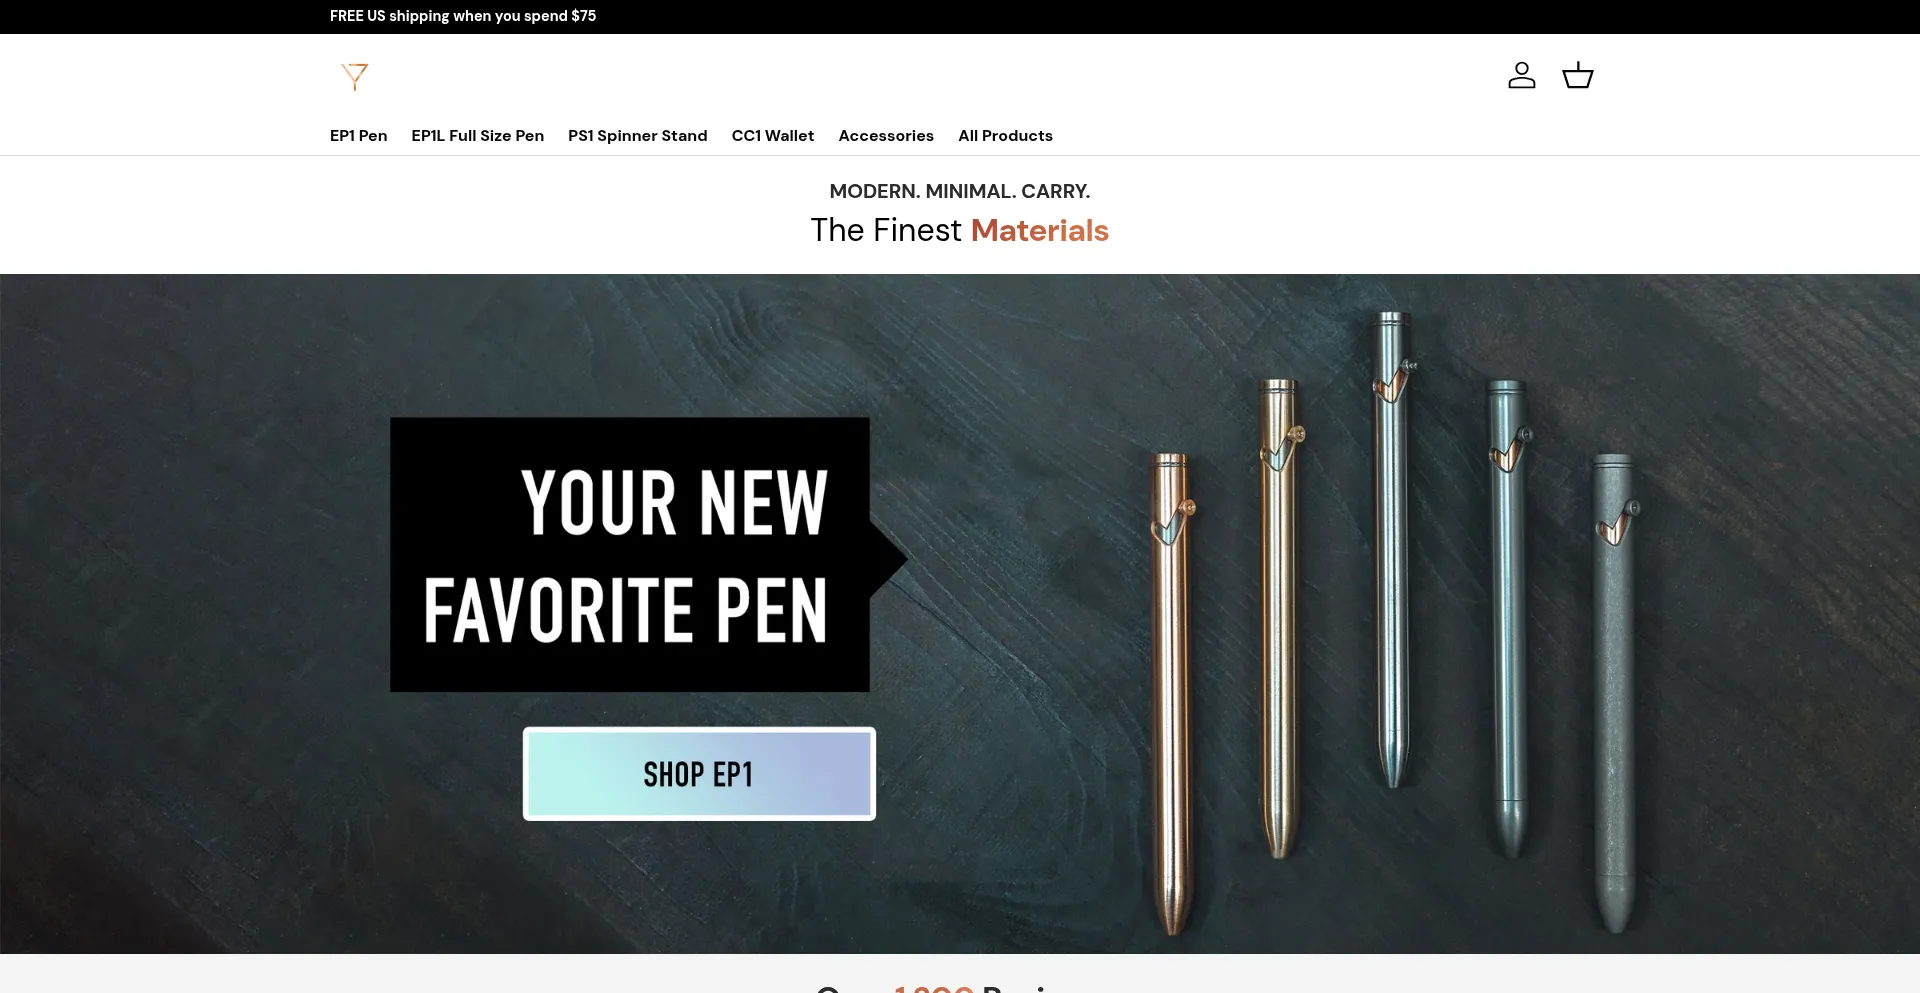The image size is (1920, 993).
Task: Click the Modern Minimal Carry tagline
Action: coord(960,191)
